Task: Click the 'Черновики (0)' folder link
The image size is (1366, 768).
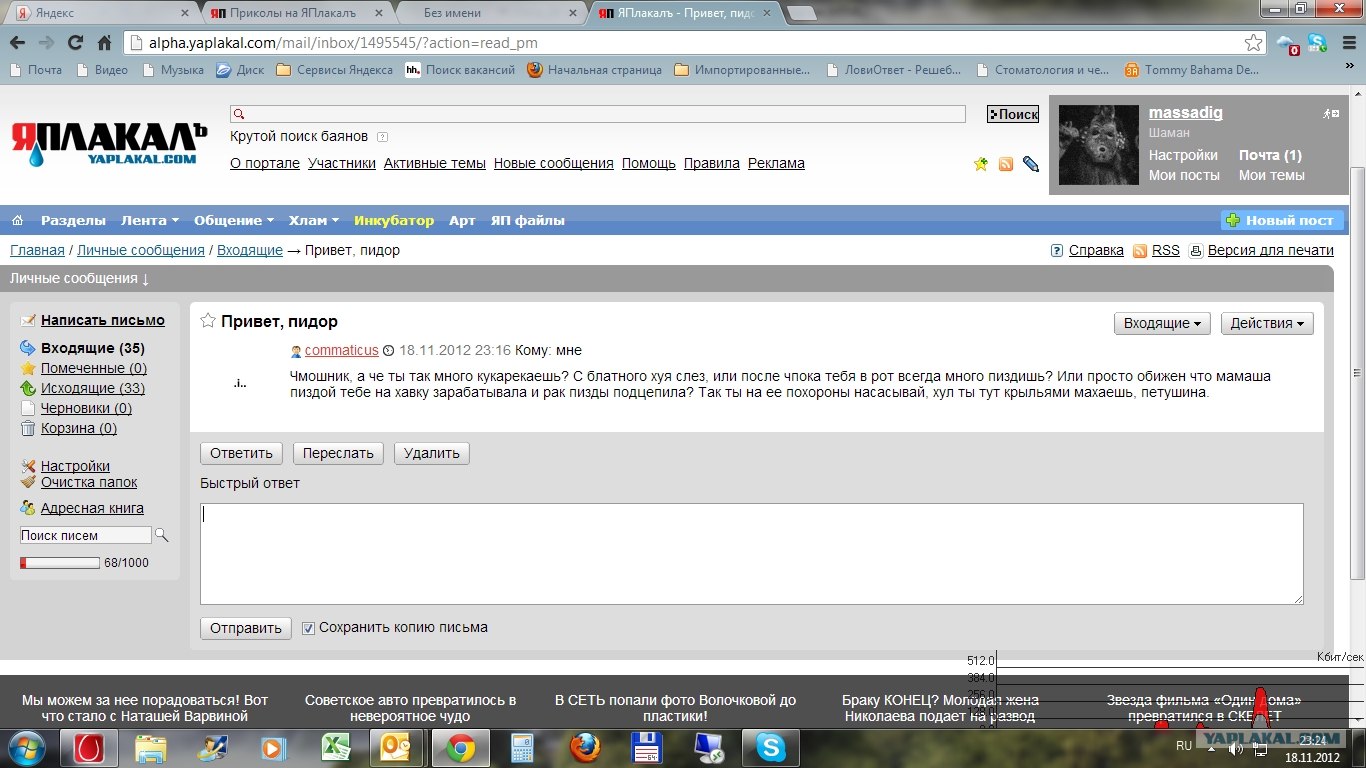Action: tap(86, 408)
